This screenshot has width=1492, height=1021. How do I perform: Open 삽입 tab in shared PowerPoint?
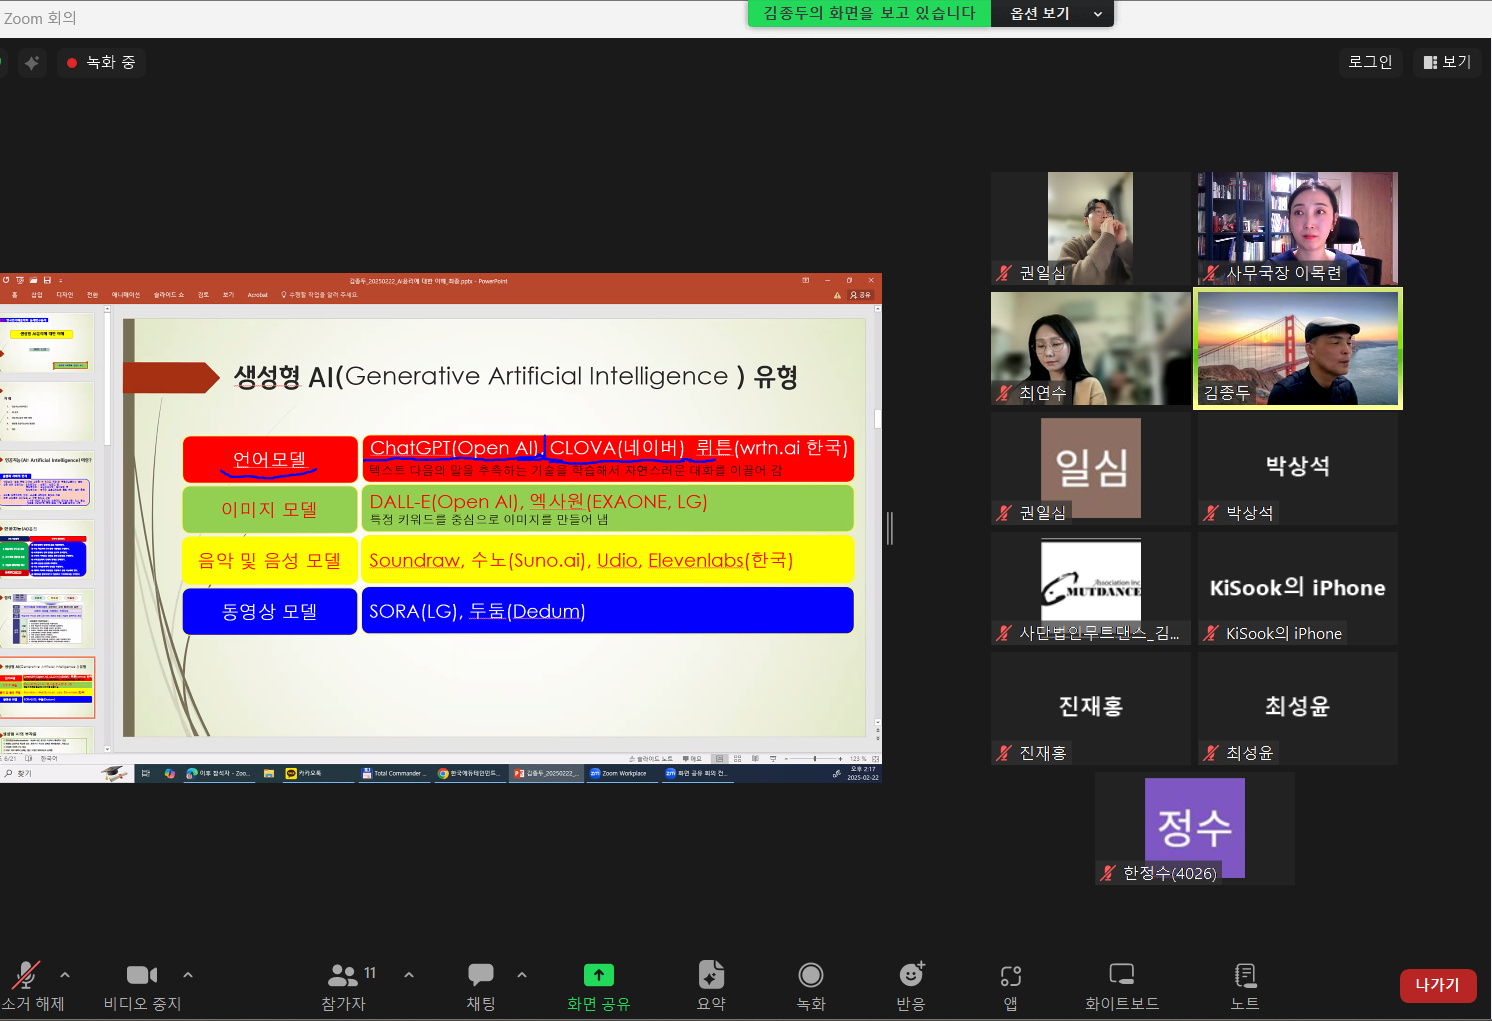click(37, 295)
